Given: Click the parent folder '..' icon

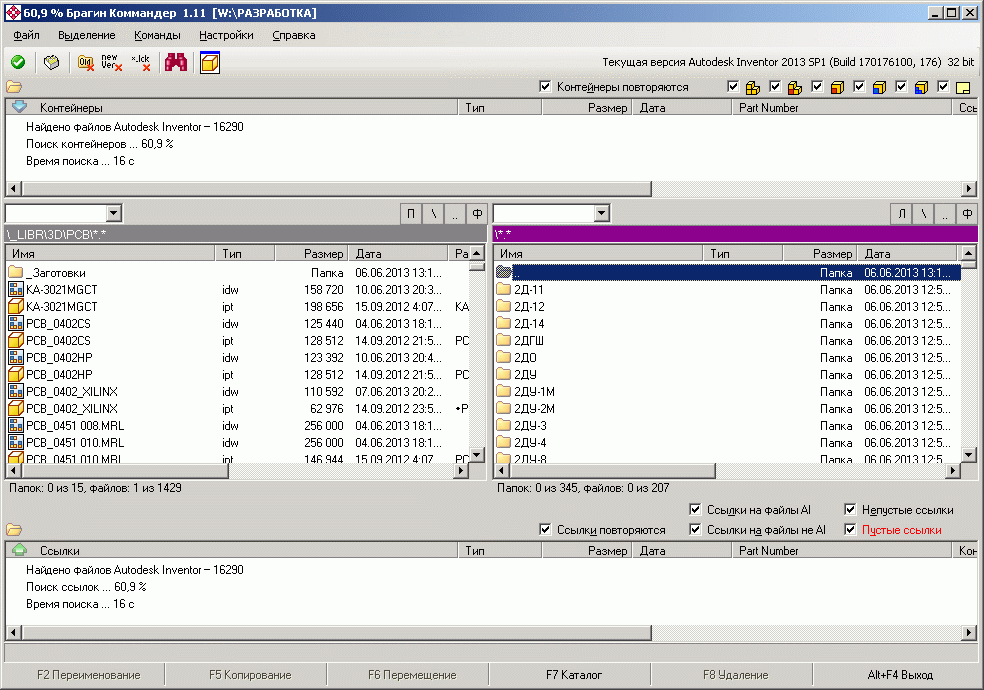Looking at the screenshot, I should coord(503,272).
